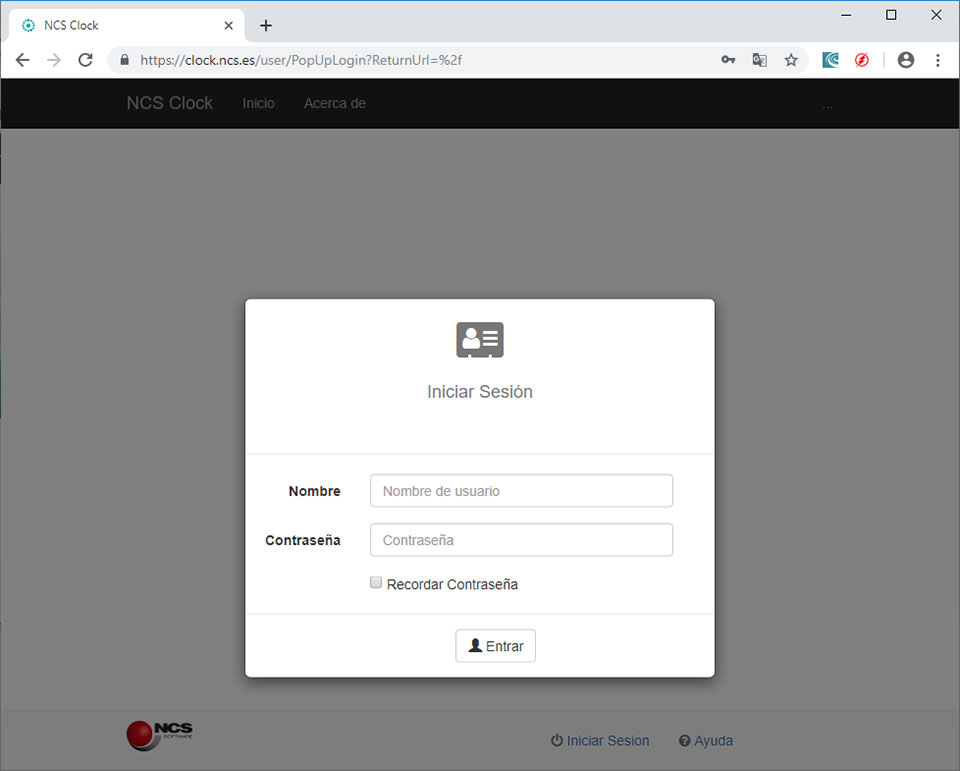Open Acerca de in navigation bar

[334, 103]
